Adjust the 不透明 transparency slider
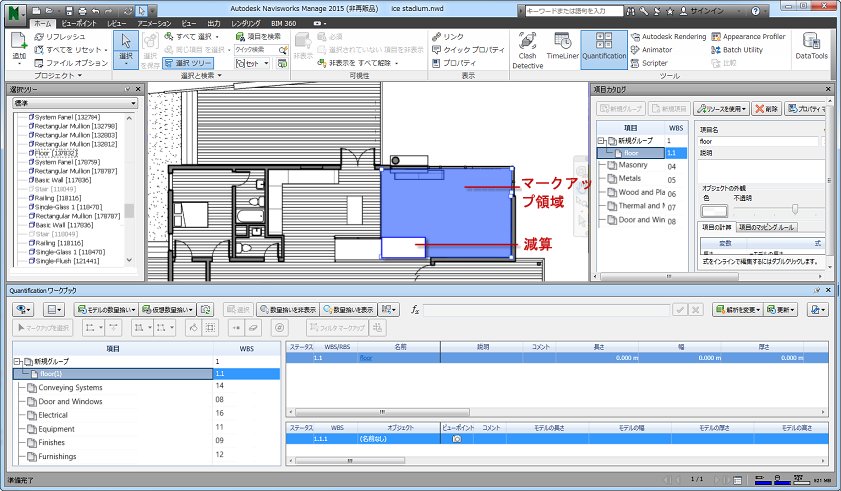Viewport: 841px width, 491px height. coord(795,209)
